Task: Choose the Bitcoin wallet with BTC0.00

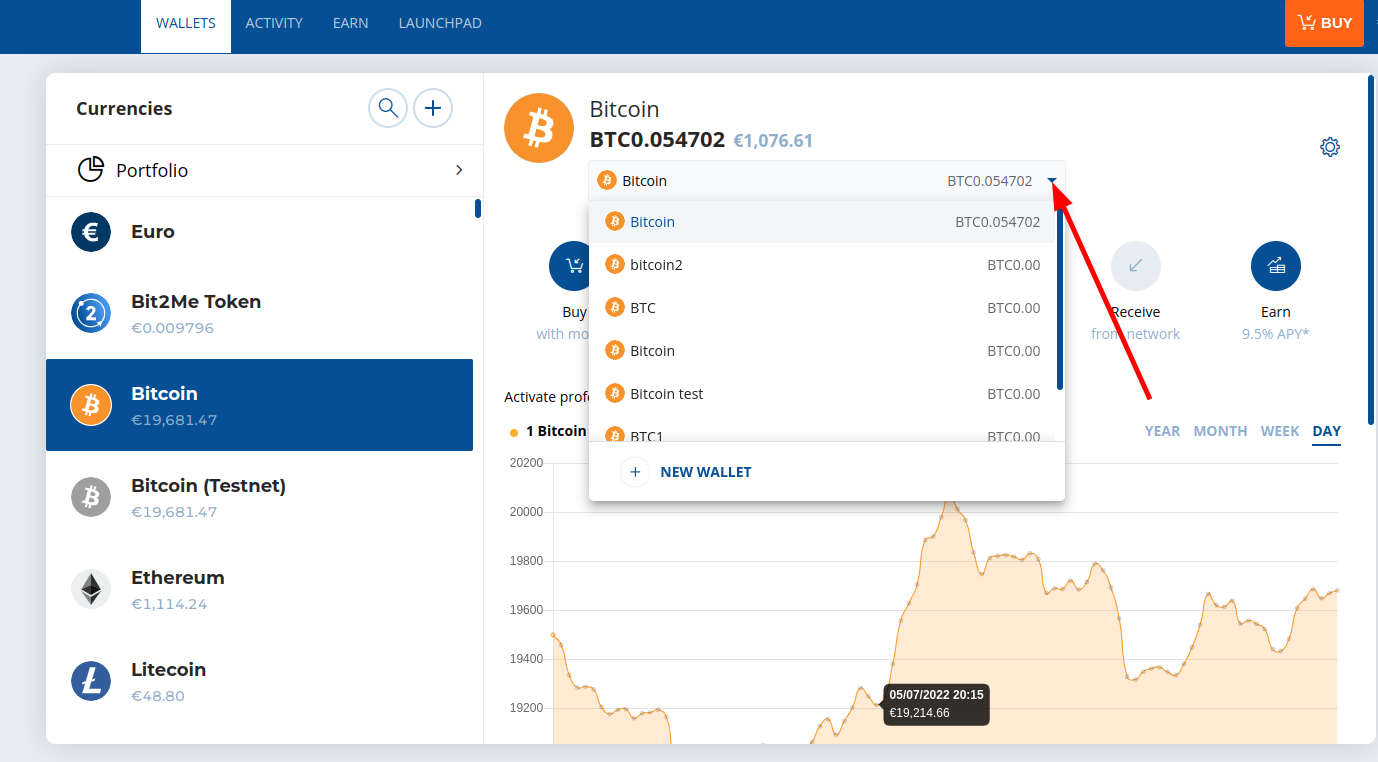Action: (823, 351)
